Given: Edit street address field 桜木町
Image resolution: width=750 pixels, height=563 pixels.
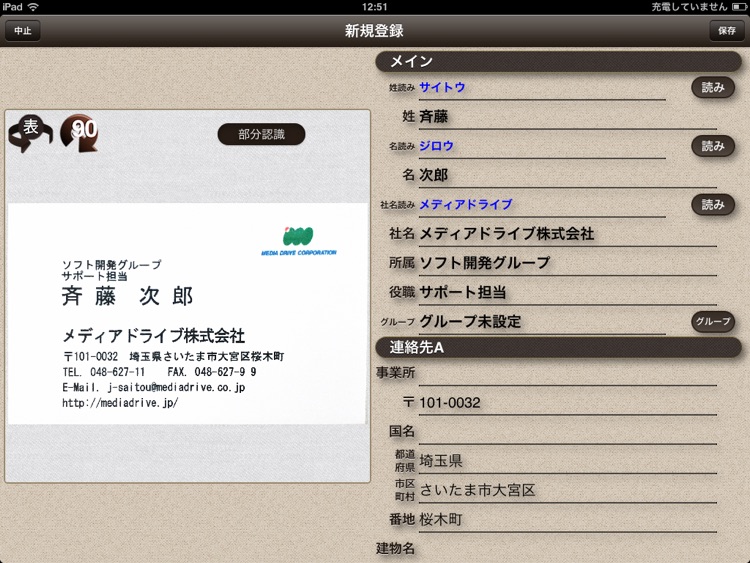Looking at the screenshot, I should (568, 520).
